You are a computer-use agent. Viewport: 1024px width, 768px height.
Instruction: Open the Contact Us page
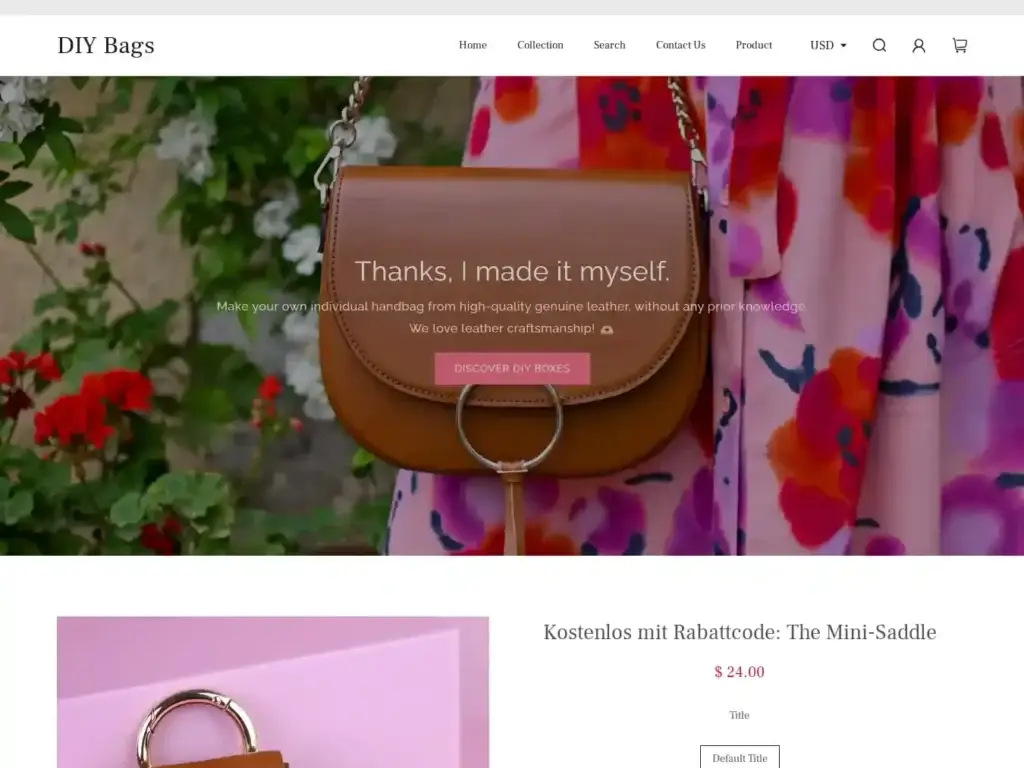pos(680,45)
